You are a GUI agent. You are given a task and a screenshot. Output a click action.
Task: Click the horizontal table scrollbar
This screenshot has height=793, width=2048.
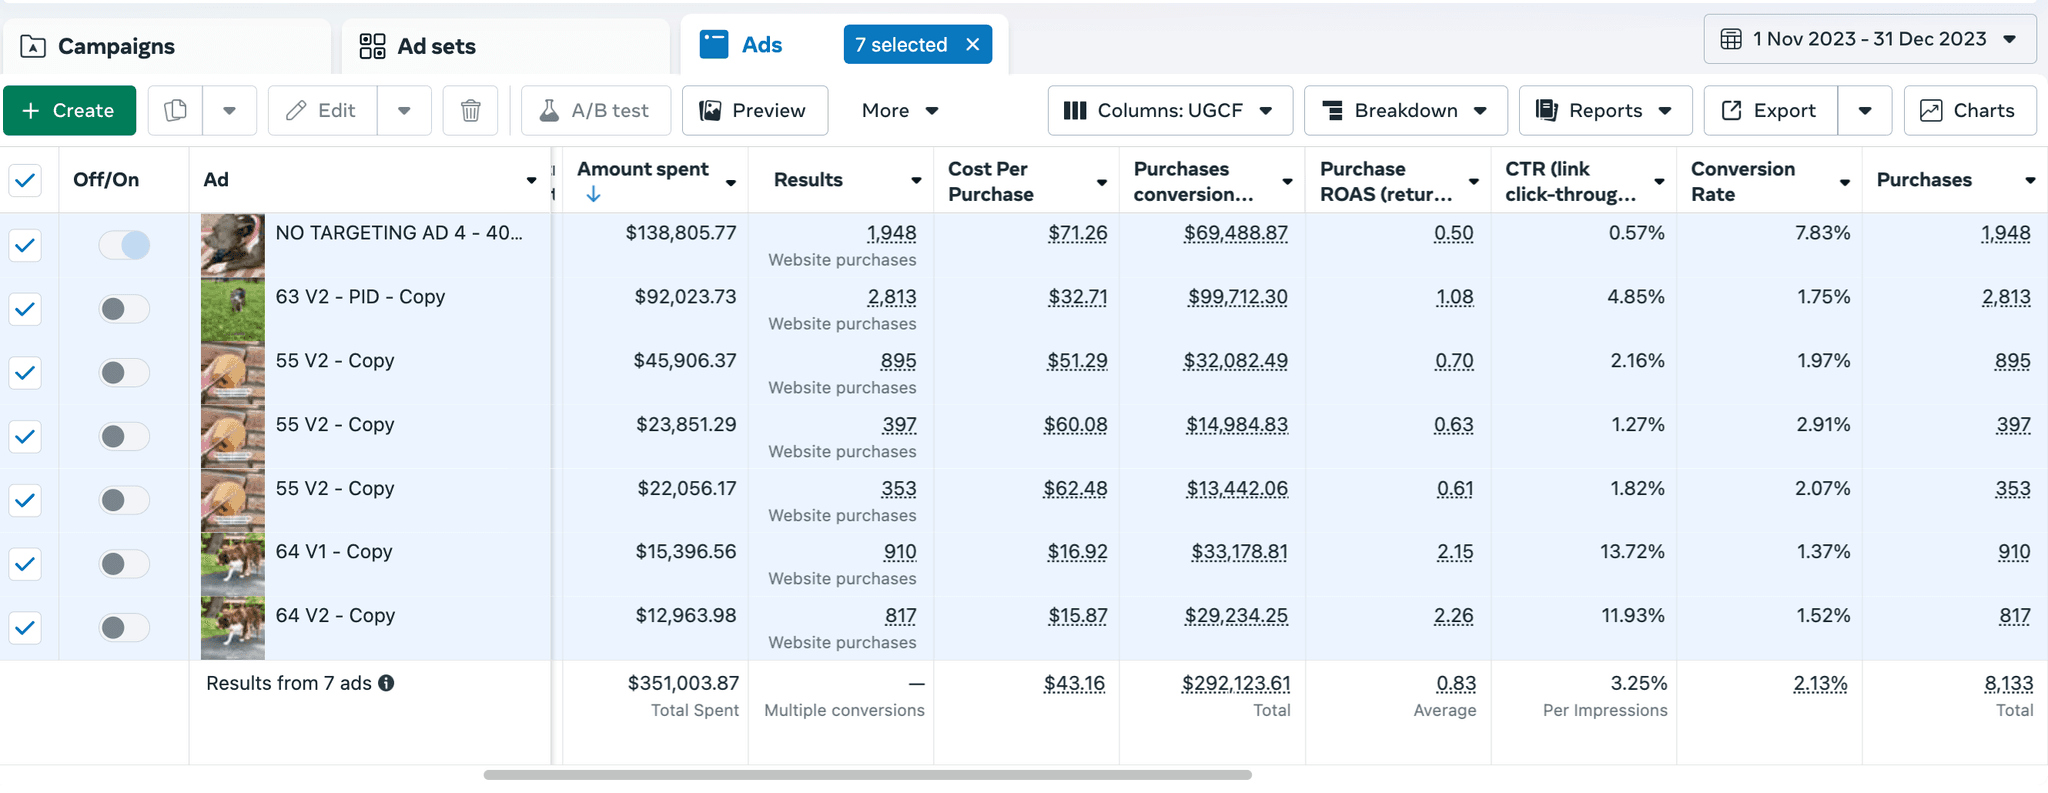(x=867, y=775)
